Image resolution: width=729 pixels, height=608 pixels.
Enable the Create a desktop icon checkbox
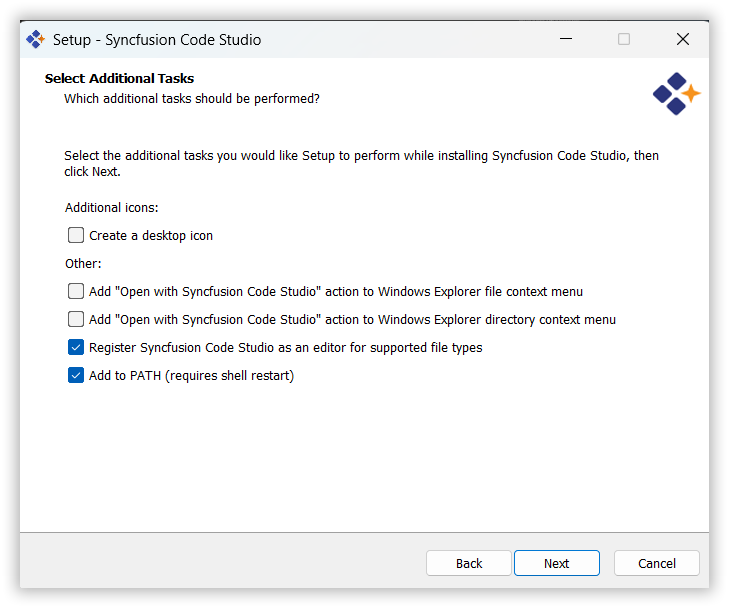point(76,236)
